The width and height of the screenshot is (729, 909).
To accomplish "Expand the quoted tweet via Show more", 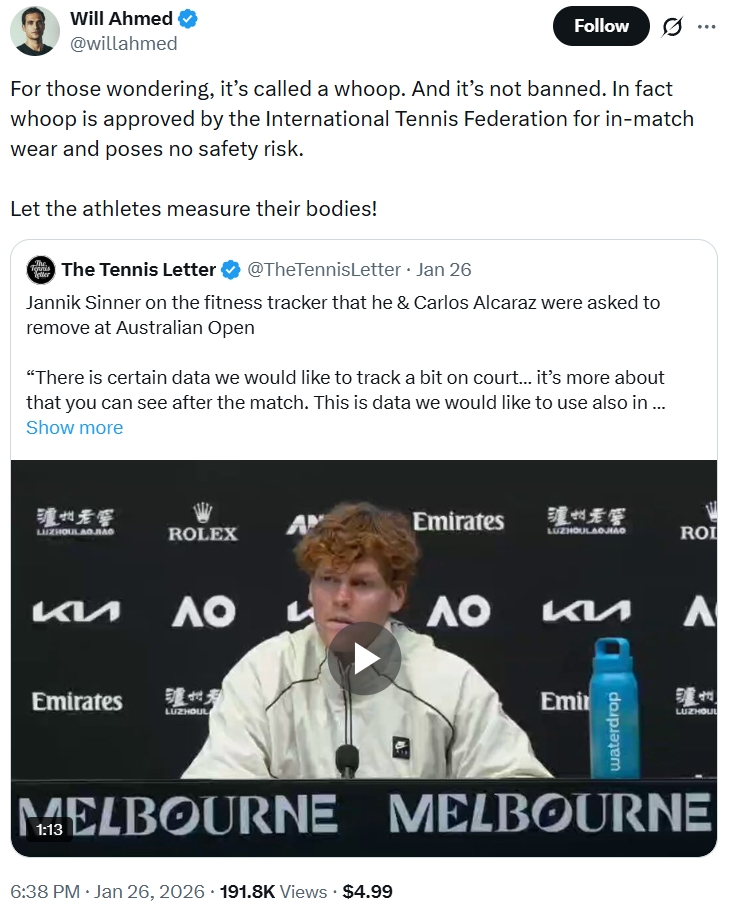I will coord(74,427).
